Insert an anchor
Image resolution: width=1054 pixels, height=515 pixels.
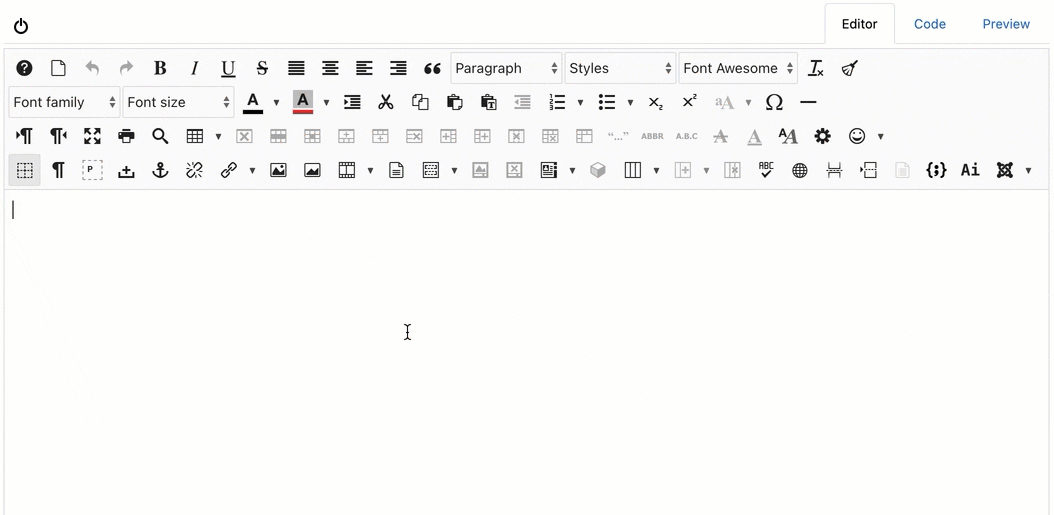pyautogui.click(x=160, y=170)
